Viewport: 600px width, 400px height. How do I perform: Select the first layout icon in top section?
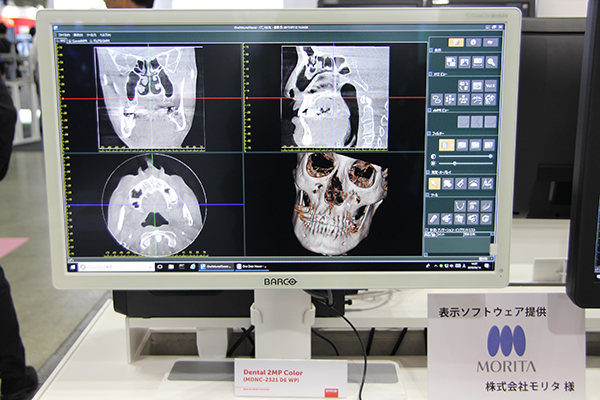(450, 62)
